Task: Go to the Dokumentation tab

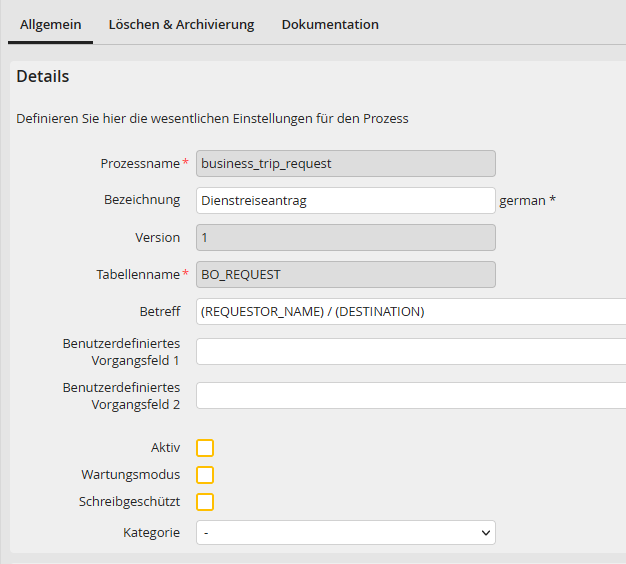Action: [x=330, y=24]
